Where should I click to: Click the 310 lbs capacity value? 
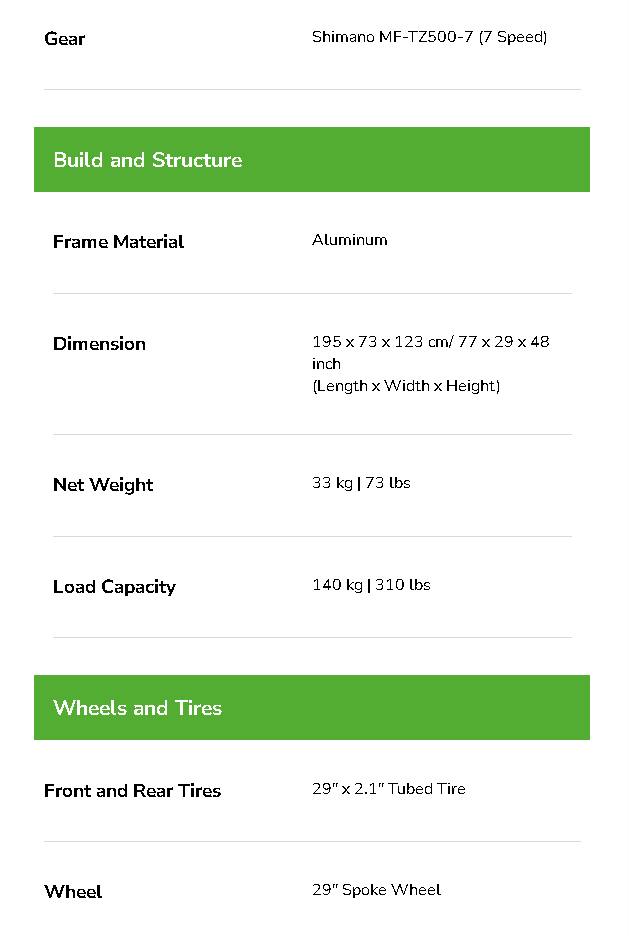click(402, 585)
